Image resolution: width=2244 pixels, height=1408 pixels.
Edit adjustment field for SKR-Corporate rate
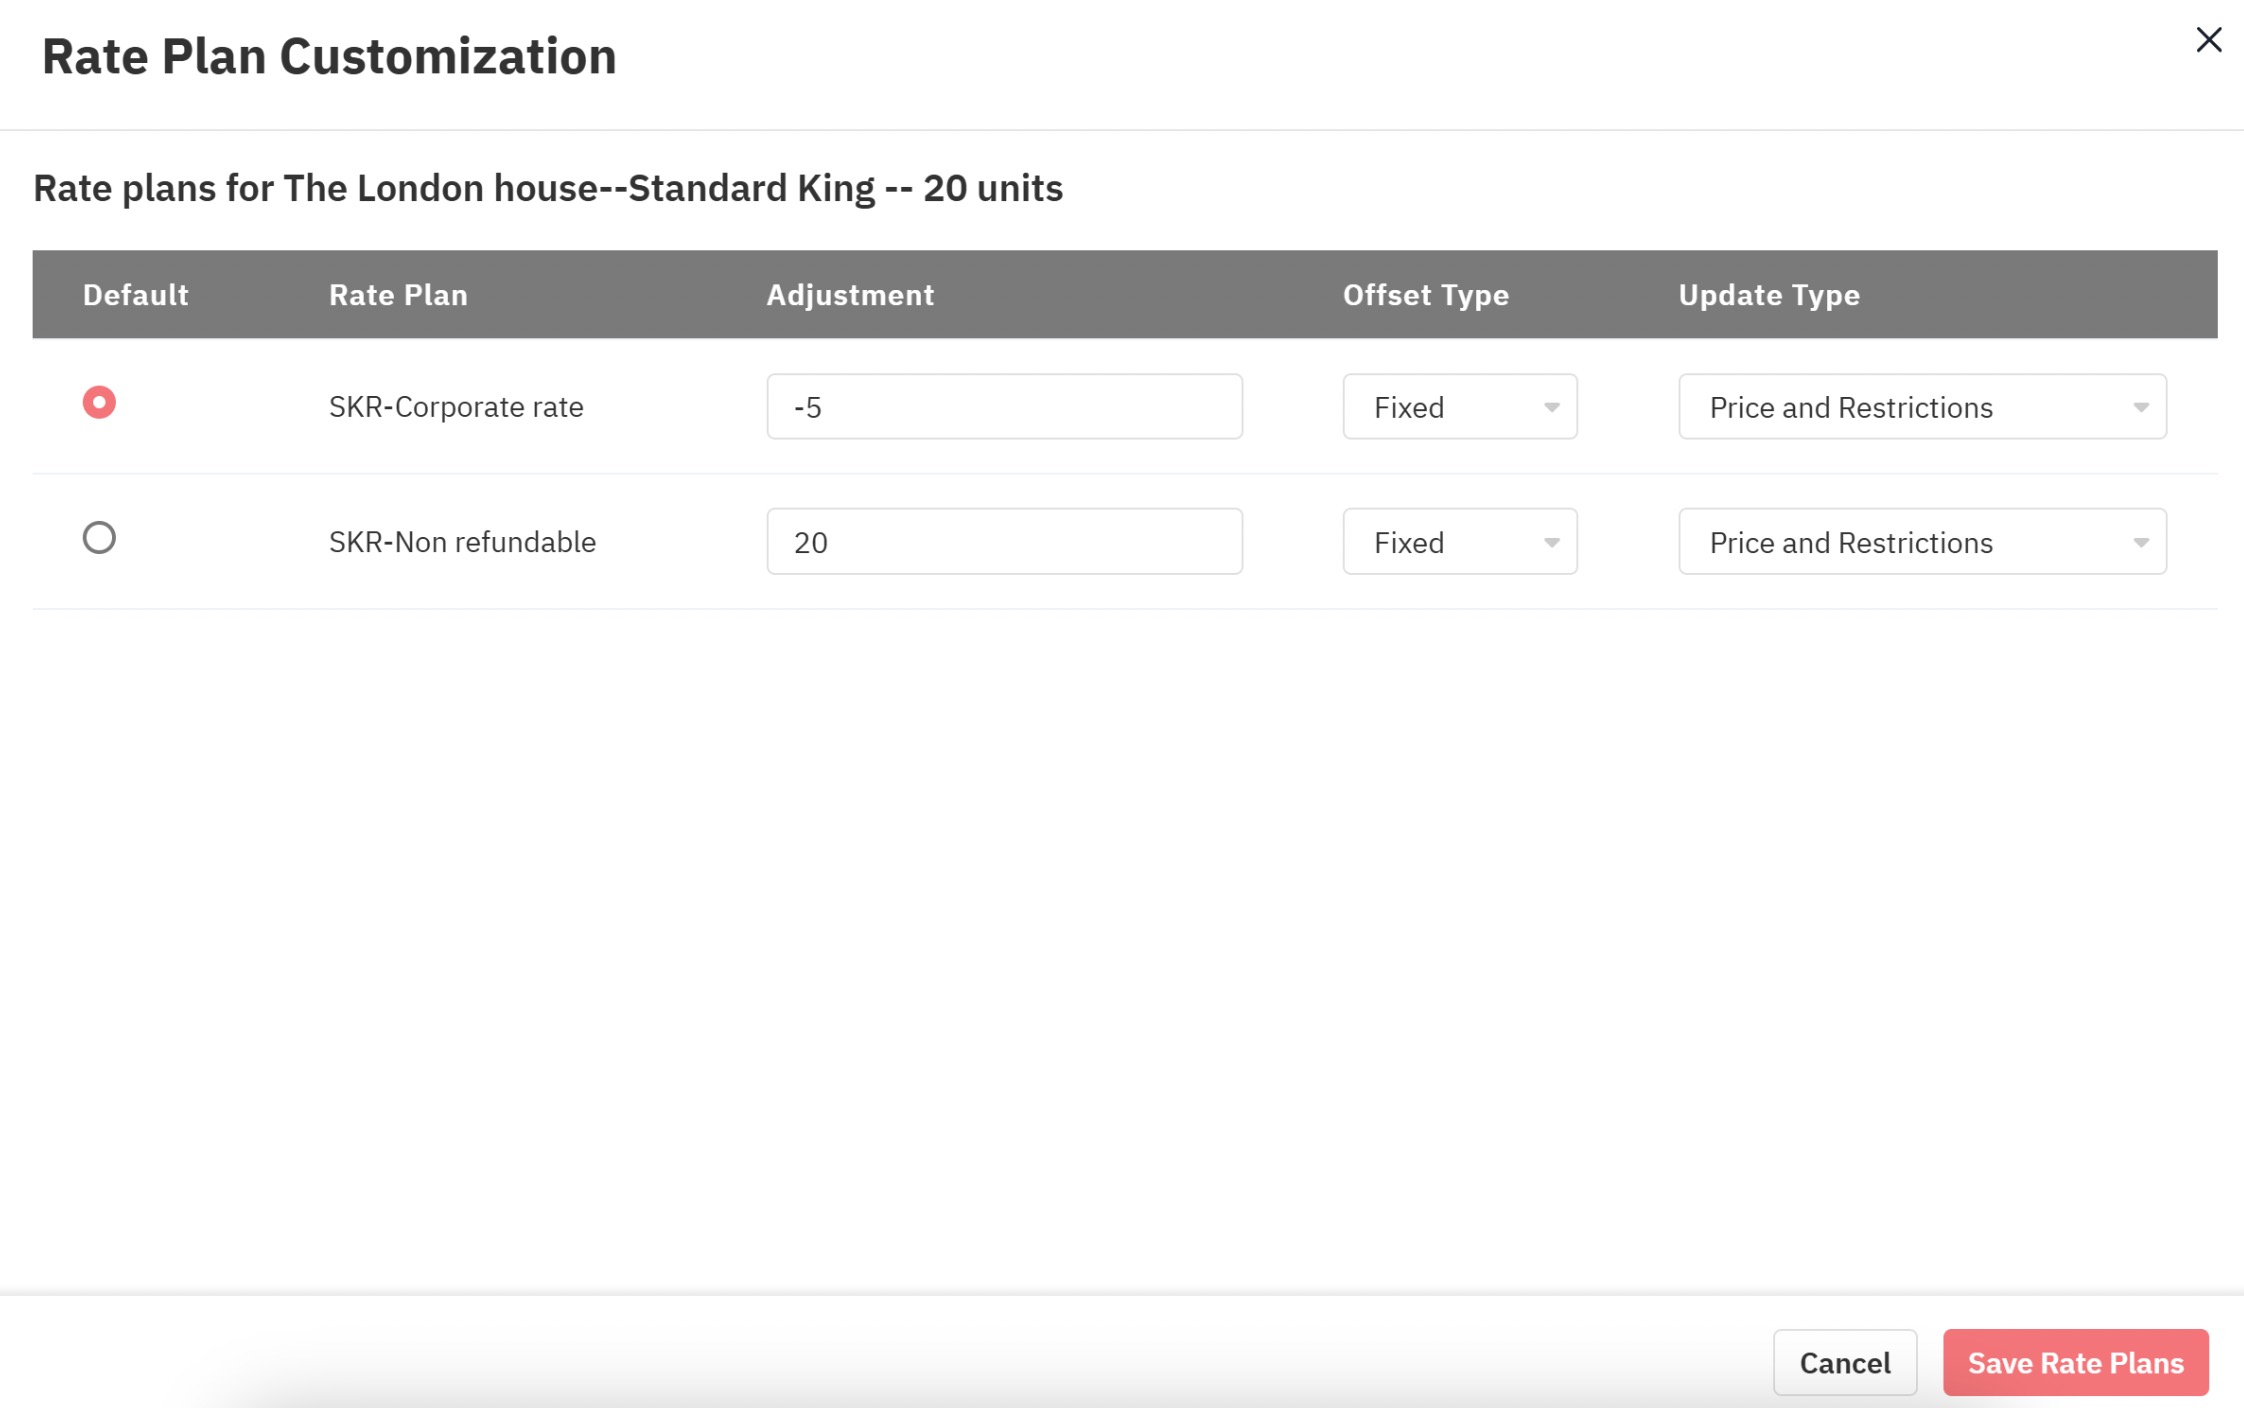pyautogui.click(x=1004, y=407)
